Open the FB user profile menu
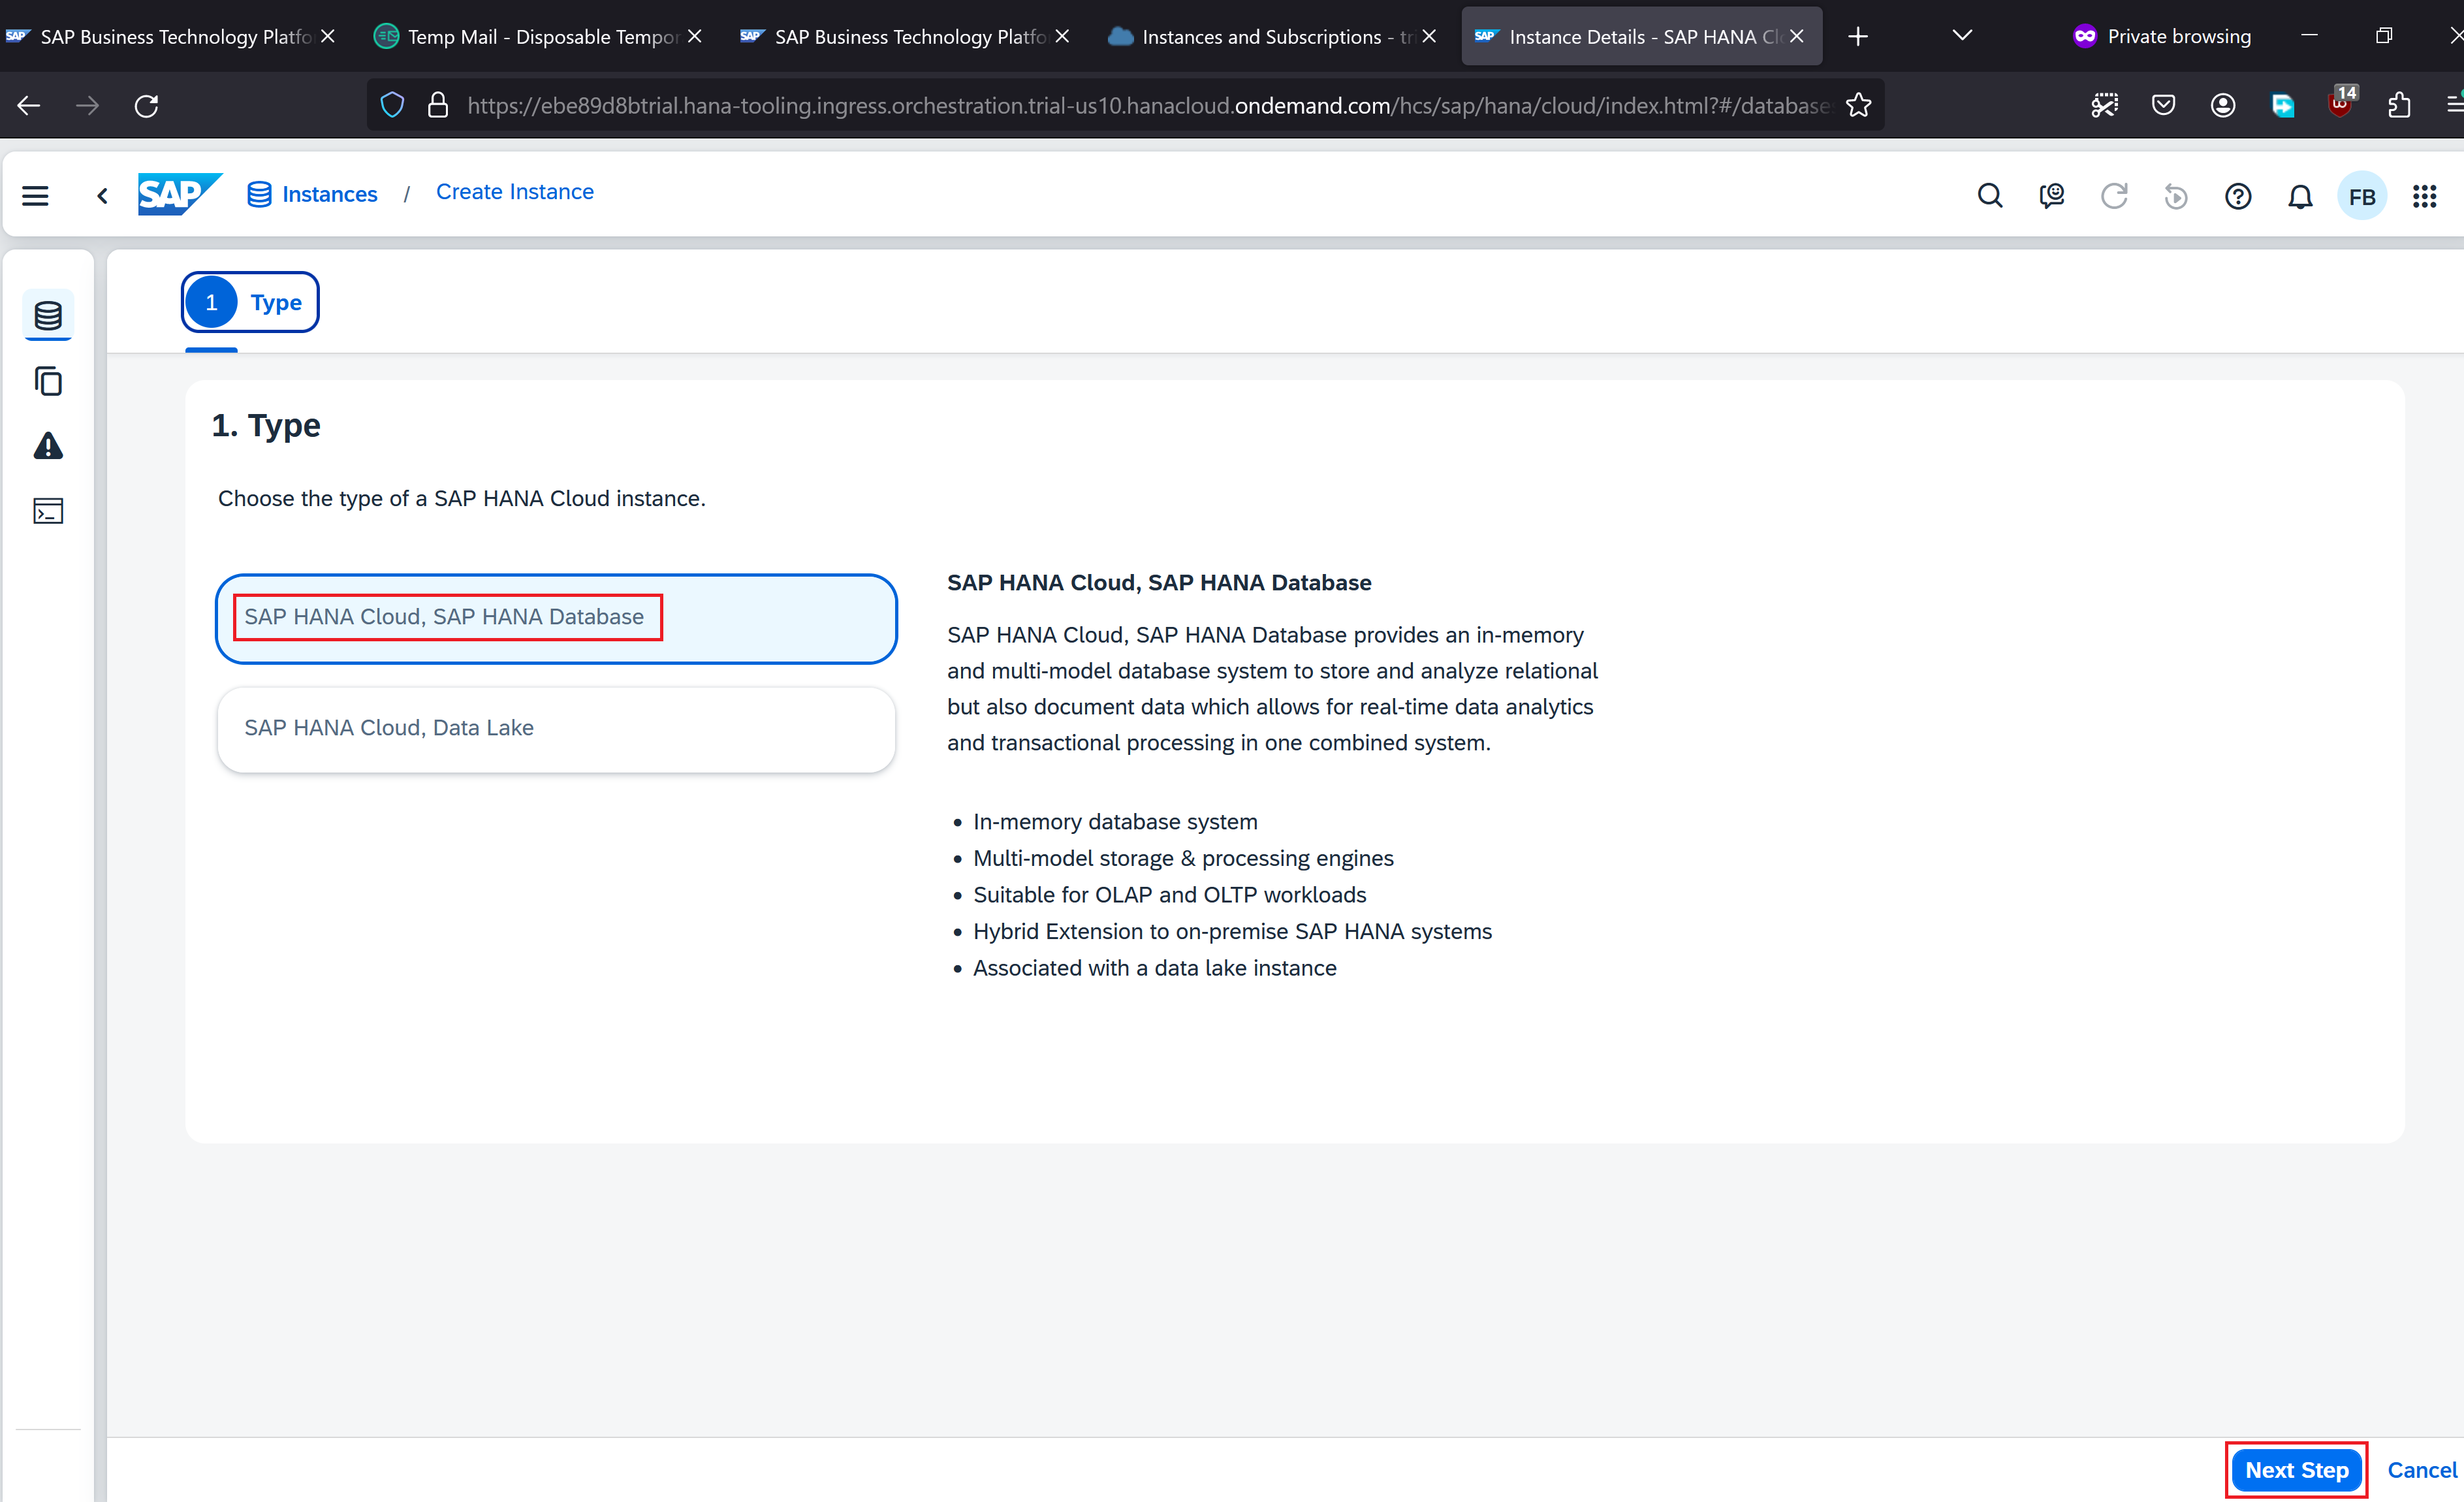Screen dimensions: 2464x1502 pyautogui.click(x=2362, y=196)
